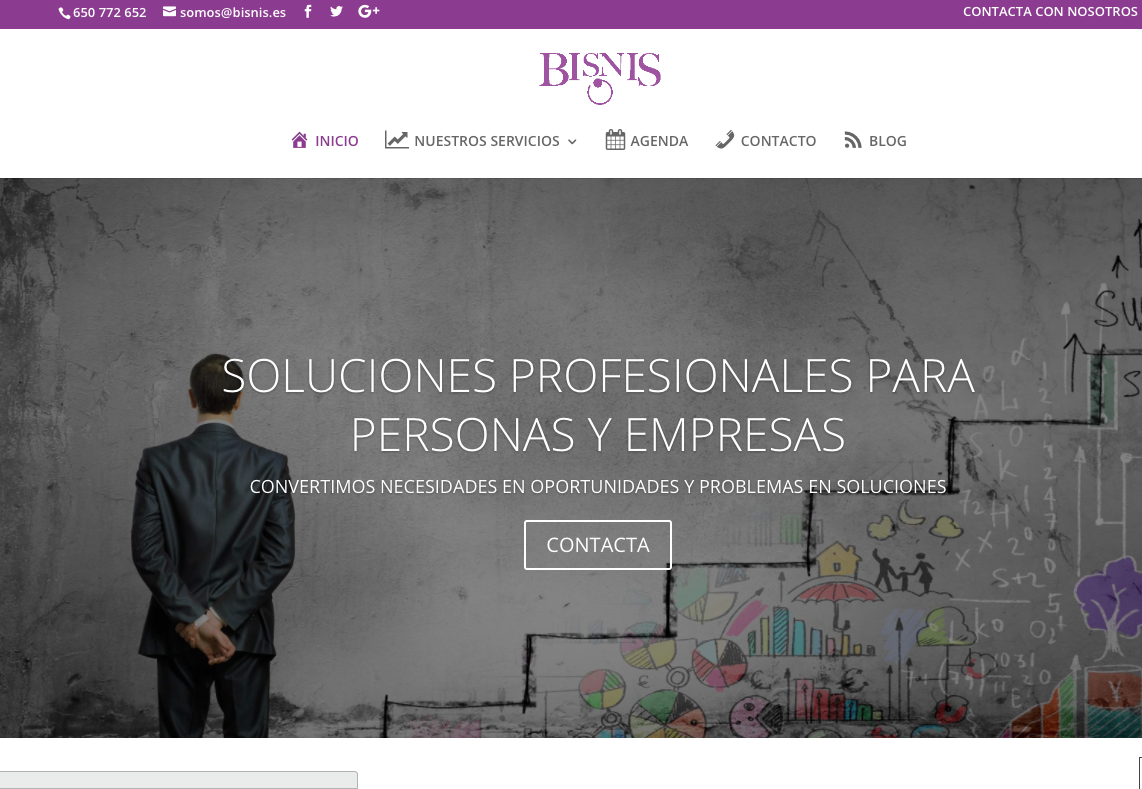Click the 650 772 652 phone number
Screen dimensions: 1142x789
click(x=109, y=12)
